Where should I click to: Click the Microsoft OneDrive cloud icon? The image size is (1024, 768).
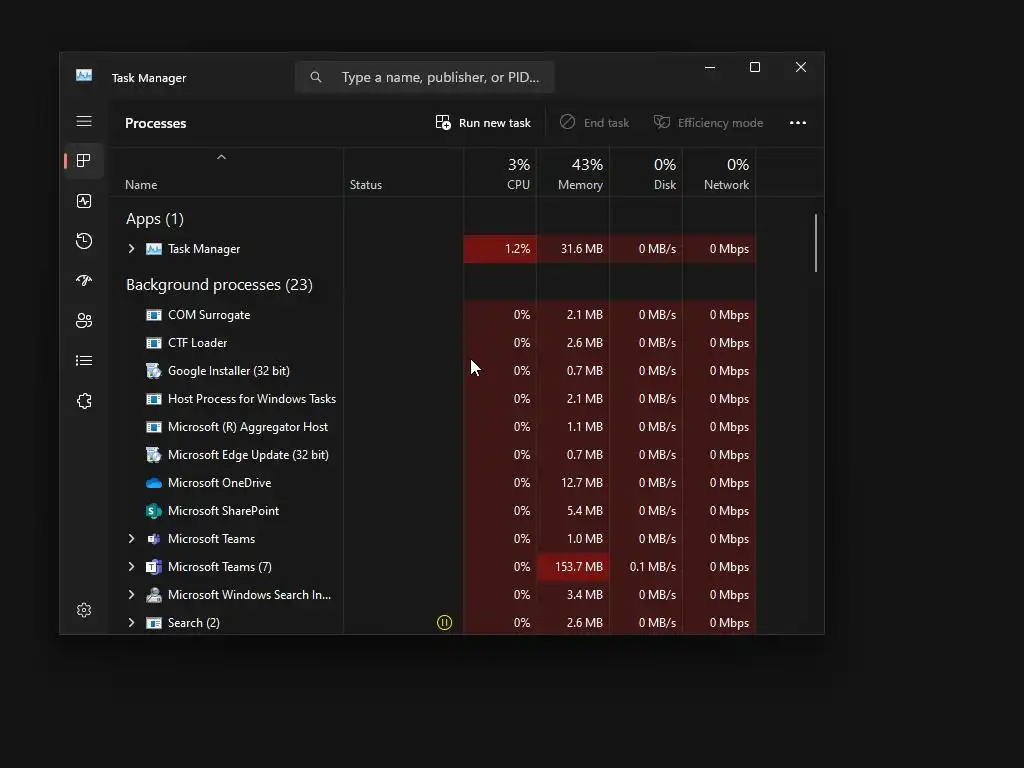(x=153, y=483)
